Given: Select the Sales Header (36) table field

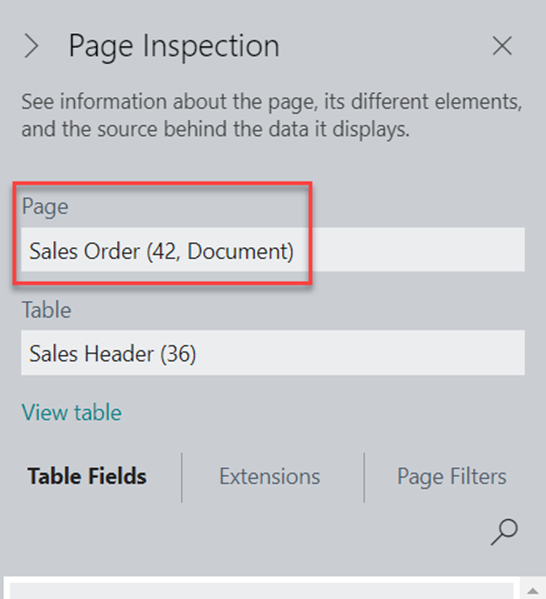Looking at the screenshot, I should 273,353.
